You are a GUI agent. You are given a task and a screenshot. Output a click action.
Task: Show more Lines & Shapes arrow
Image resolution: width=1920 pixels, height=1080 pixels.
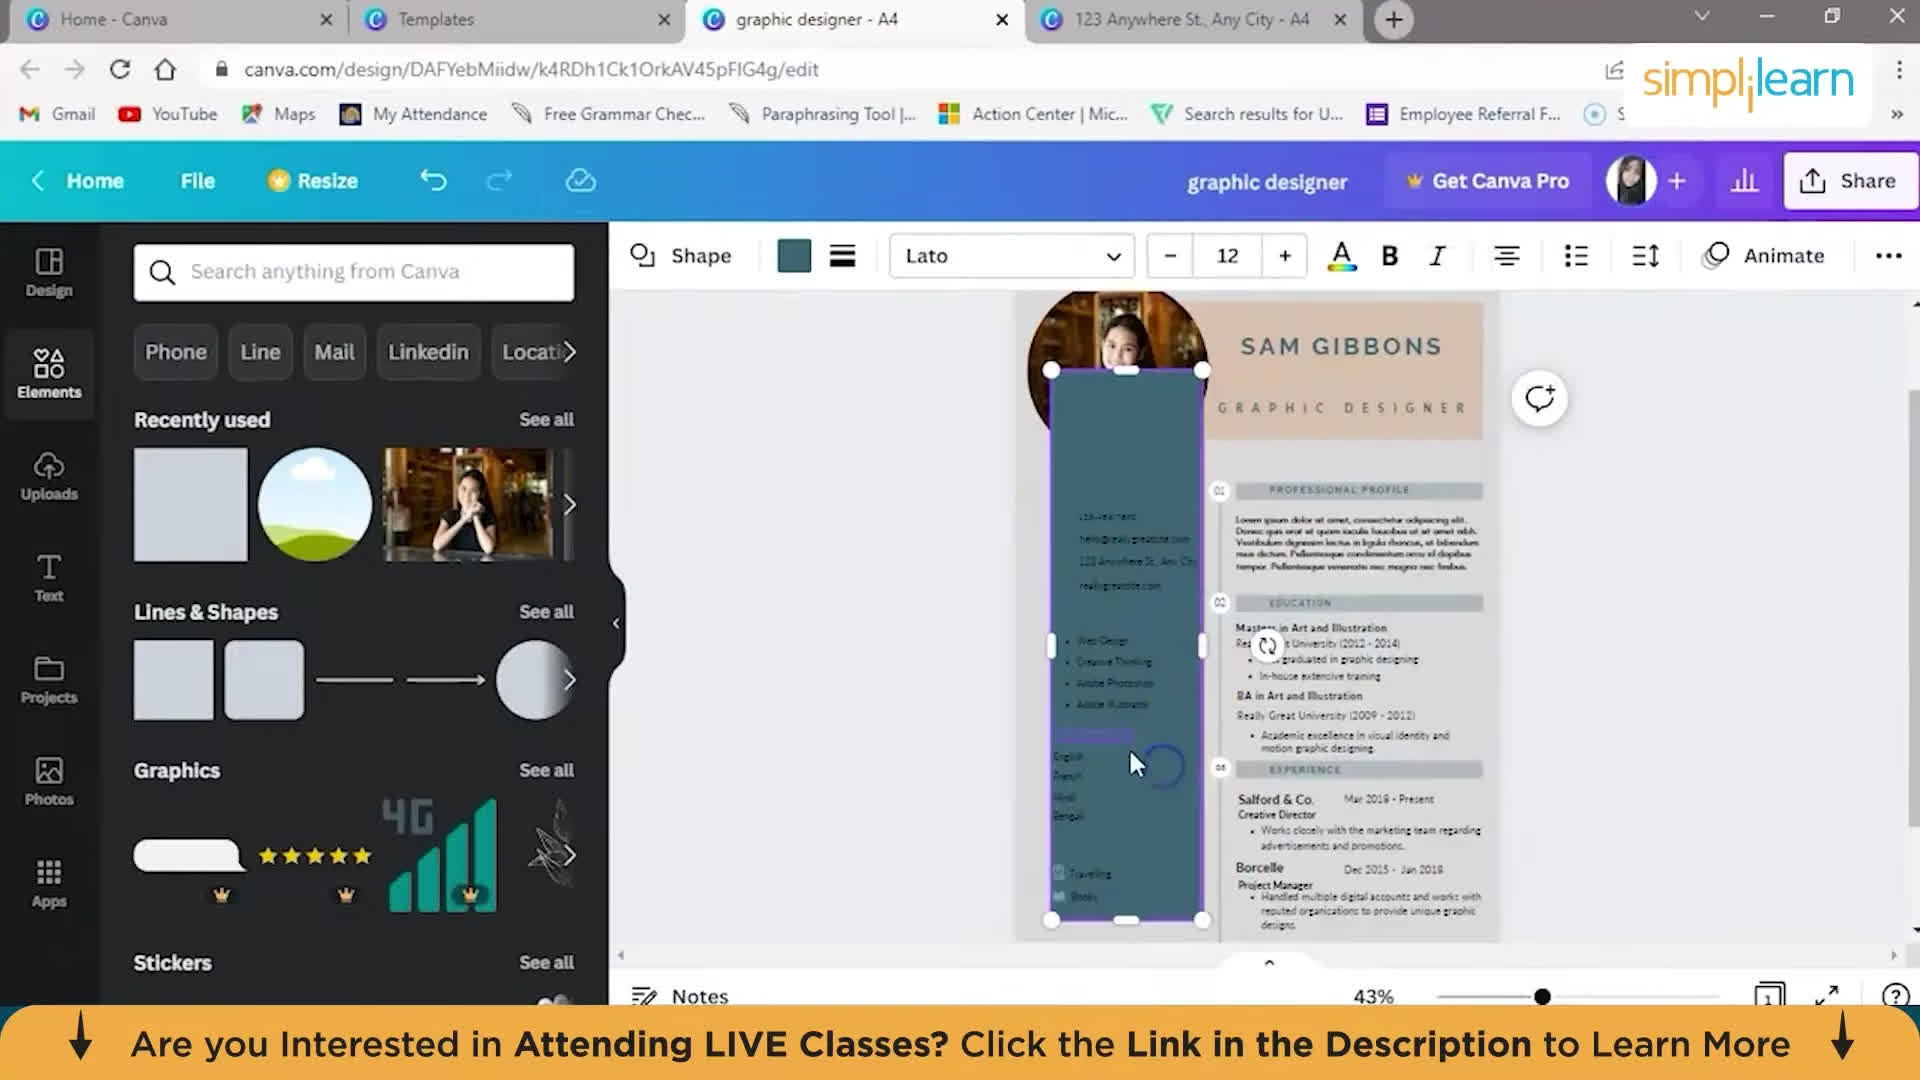pyautogui.click(x=569, y=680)
